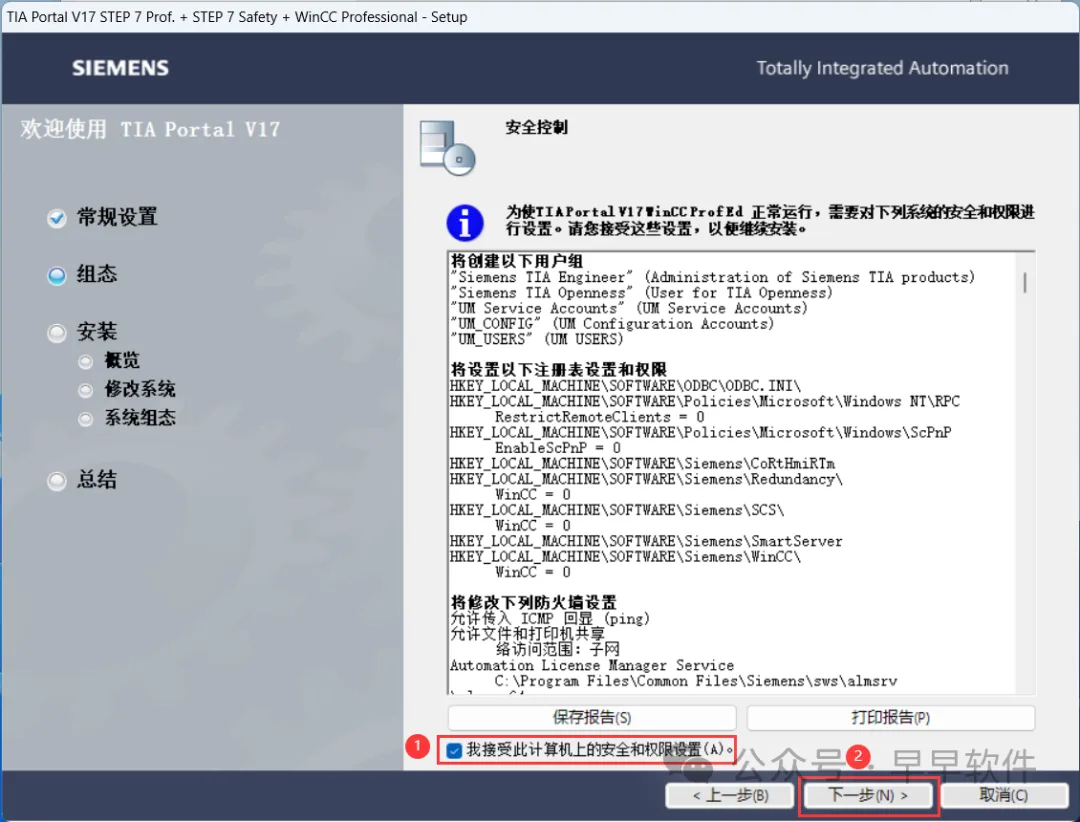Screen dimensions: 1080x822
Task: Click the Siemens TIA Engineer line
Action: point(712,277)
